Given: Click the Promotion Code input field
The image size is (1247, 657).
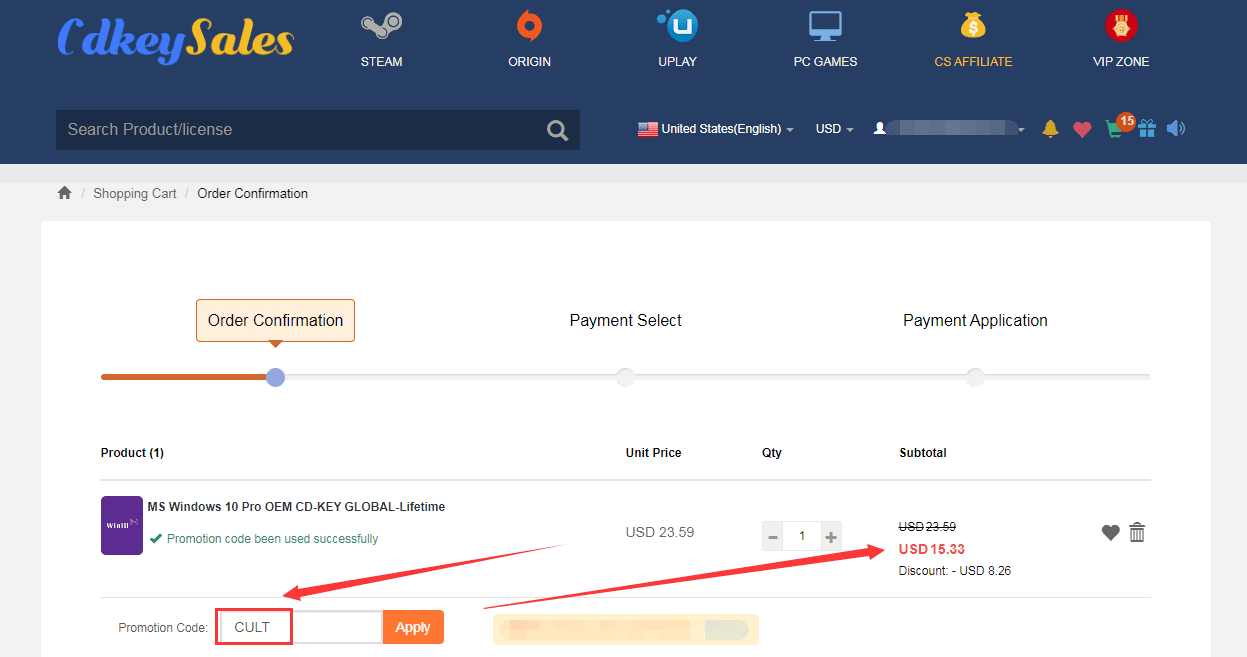Looking at the screenshot, I should [x=300, y=627].
